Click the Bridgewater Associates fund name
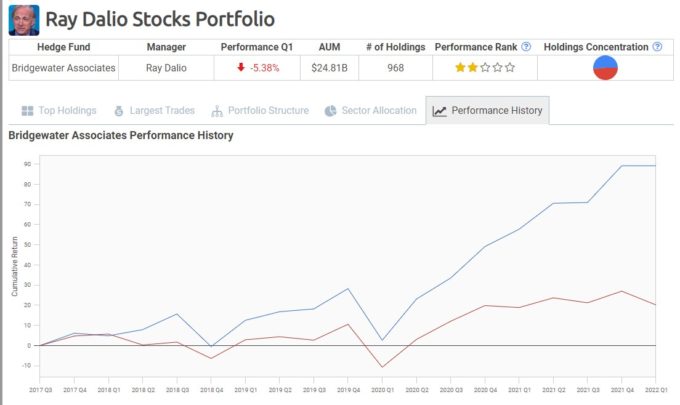 point(63,68)
